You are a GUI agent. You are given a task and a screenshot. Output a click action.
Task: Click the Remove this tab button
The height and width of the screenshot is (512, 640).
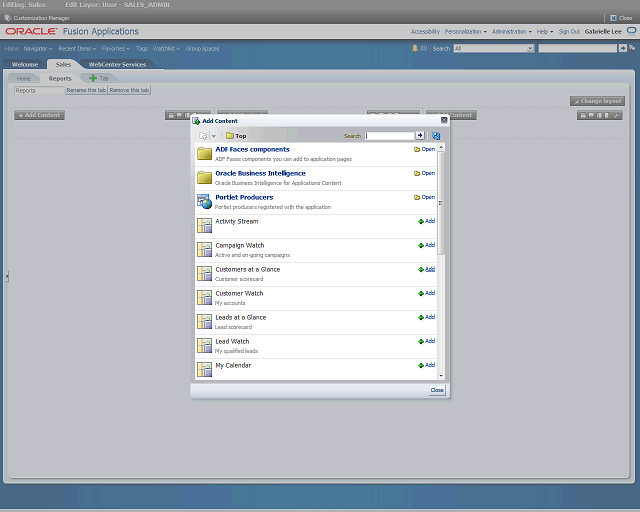coord(129,90)
